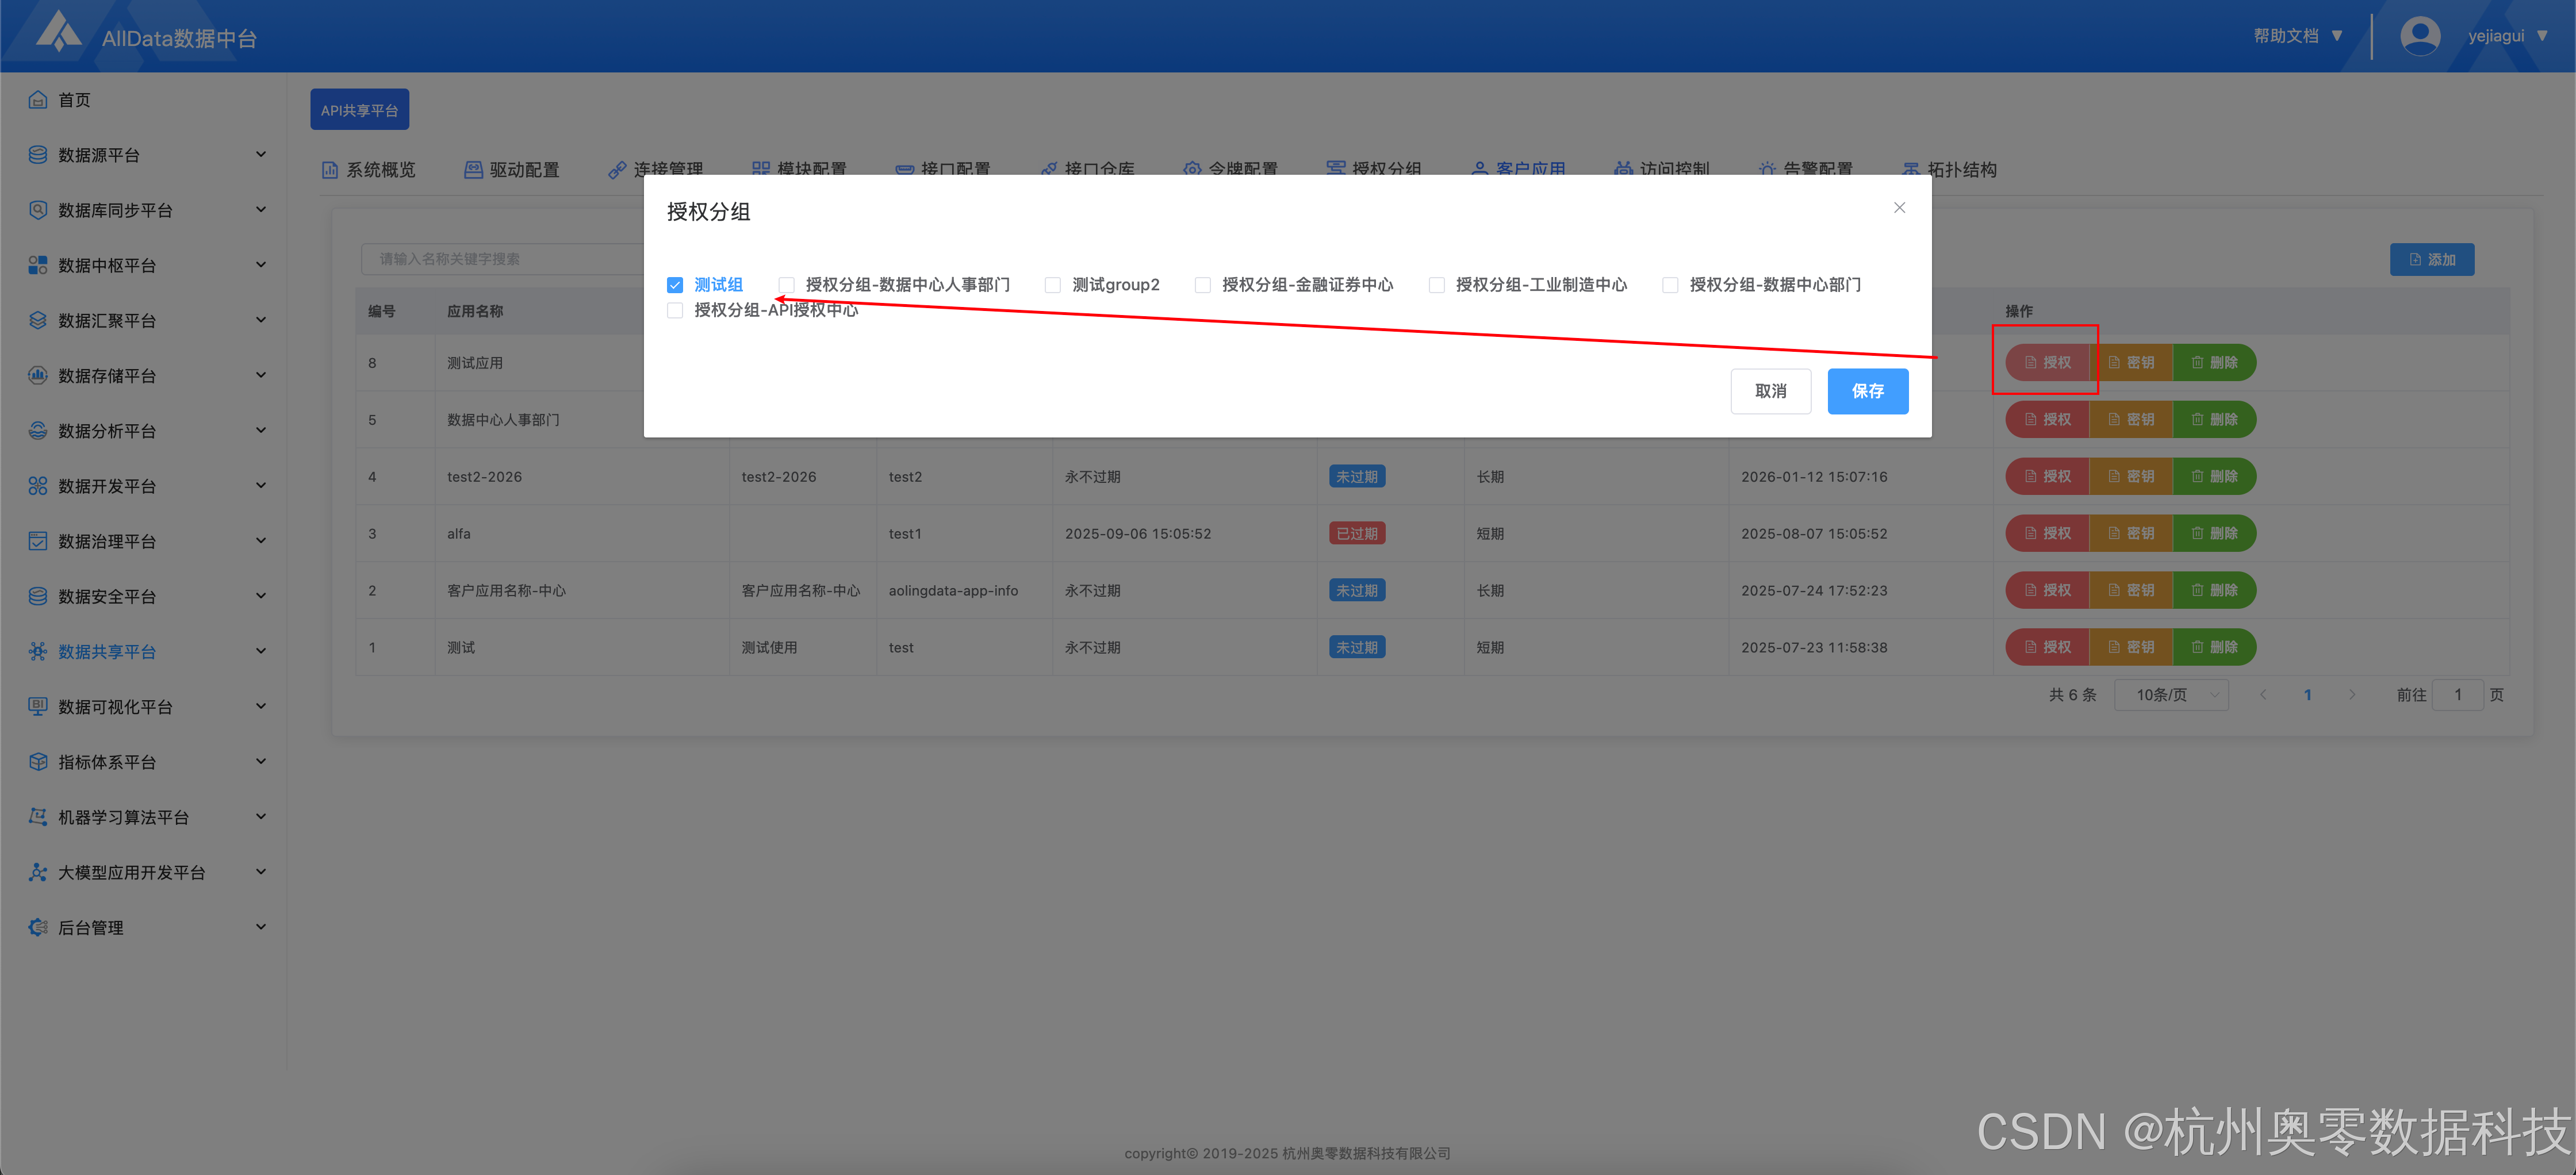Click the home icon in sidebar
Screen dimensions: 2576x1175
click(x=38, y=100)
